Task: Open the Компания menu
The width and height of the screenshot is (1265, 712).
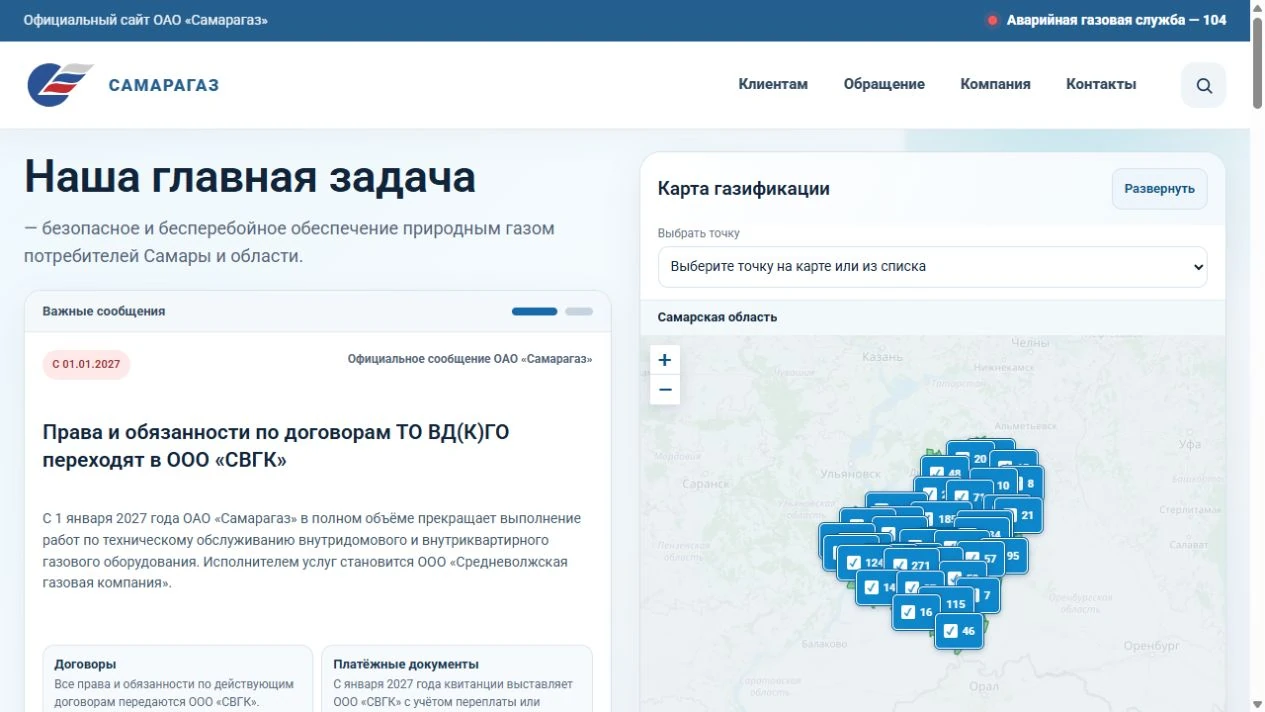Action: (995, 84)
